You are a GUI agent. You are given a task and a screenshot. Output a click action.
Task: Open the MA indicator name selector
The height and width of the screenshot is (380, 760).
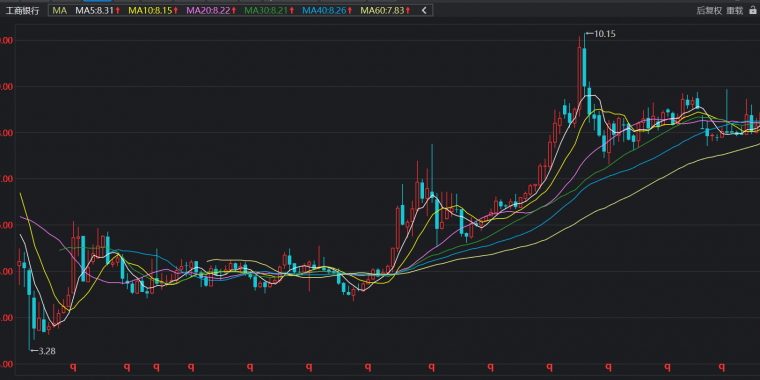[60, 11]
